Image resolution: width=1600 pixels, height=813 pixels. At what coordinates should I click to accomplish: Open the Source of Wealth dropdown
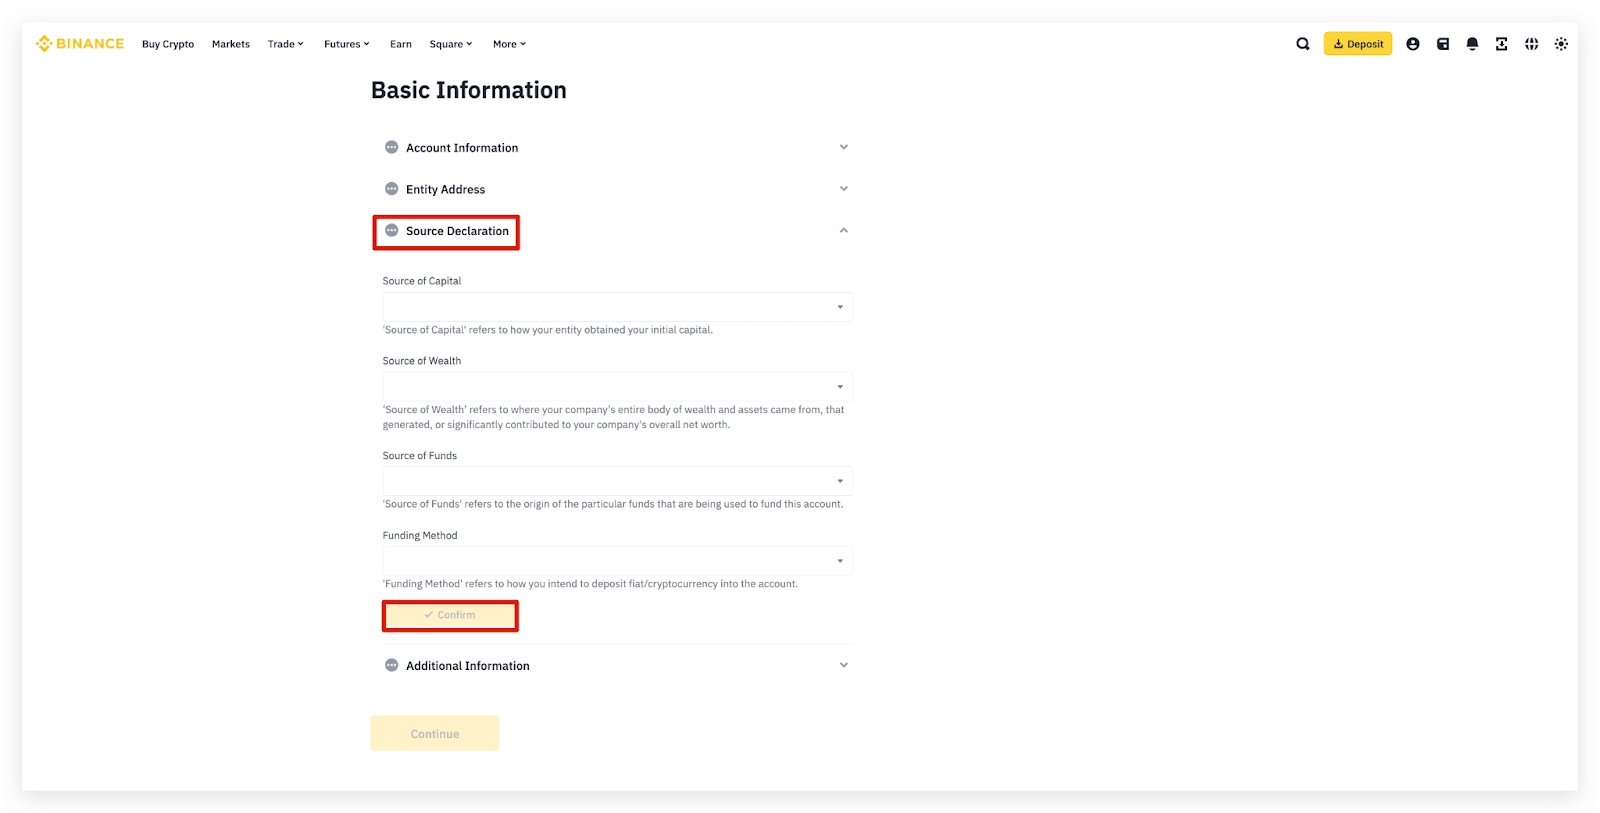click(x=617, y=387)
